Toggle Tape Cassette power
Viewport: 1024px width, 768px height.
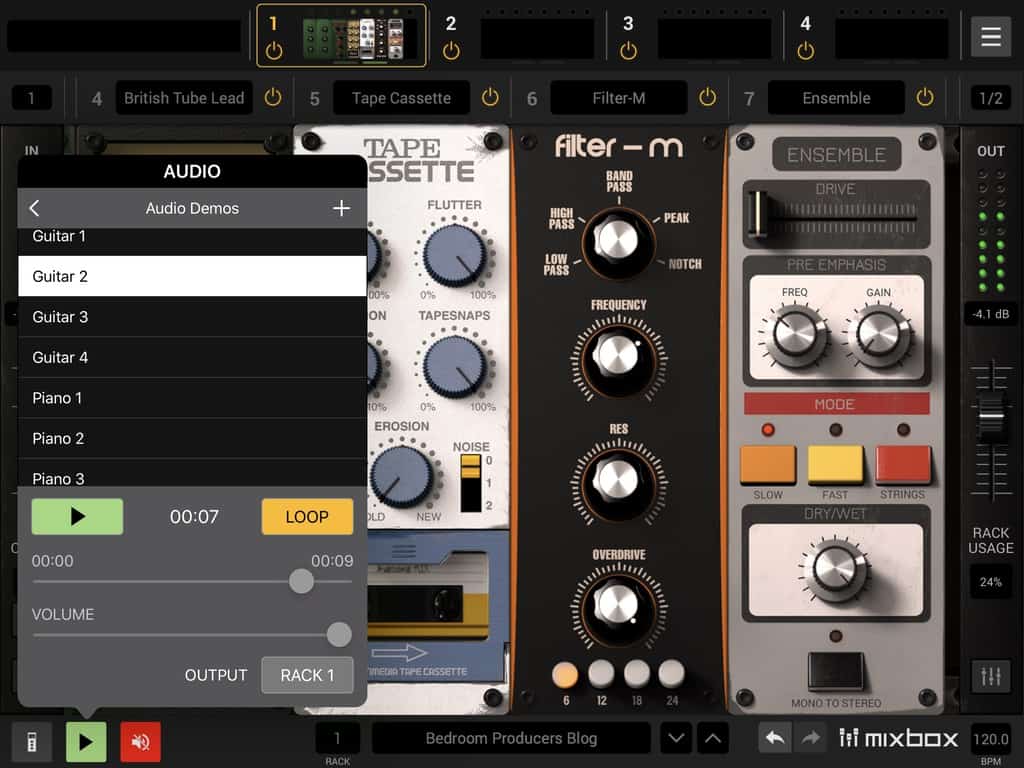click(490, 98)
